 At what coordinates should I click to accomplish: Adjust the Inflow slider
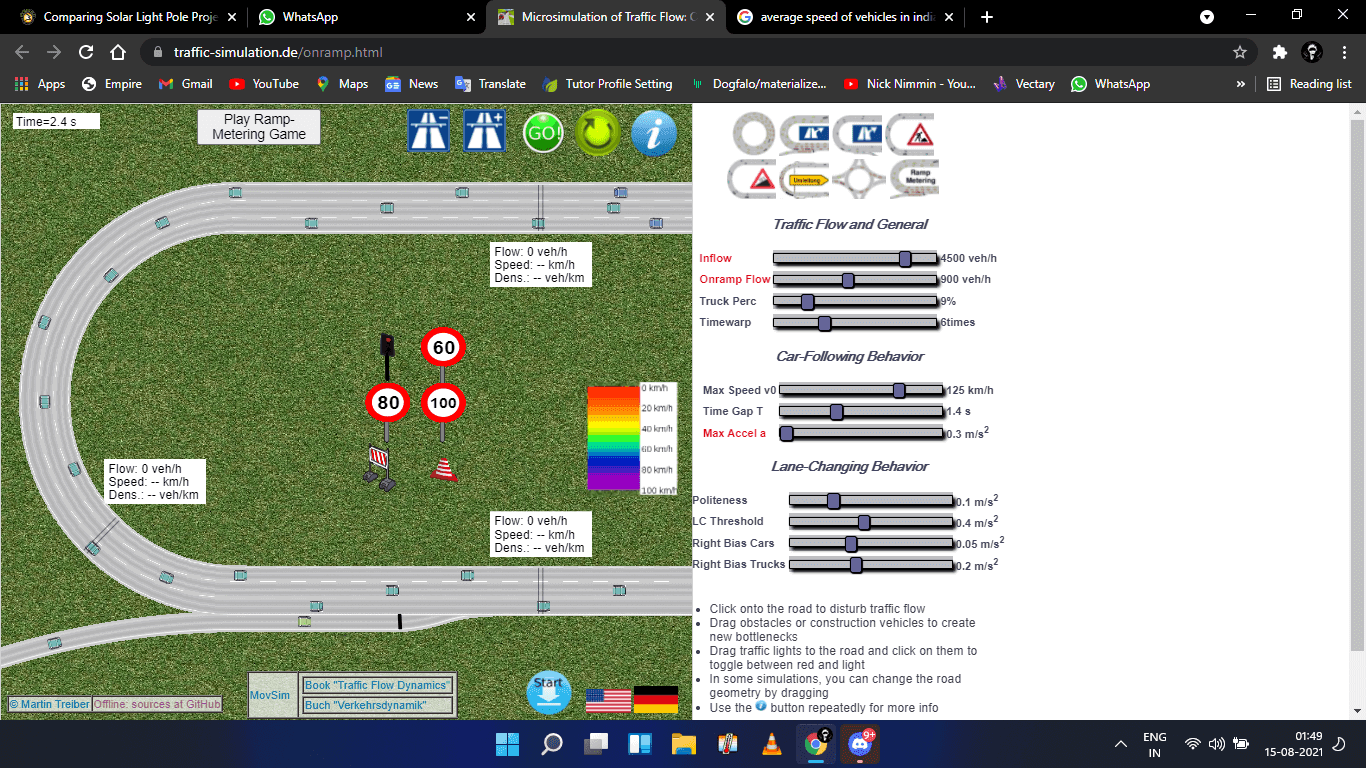pyautogui.click(x=855, y=259)
